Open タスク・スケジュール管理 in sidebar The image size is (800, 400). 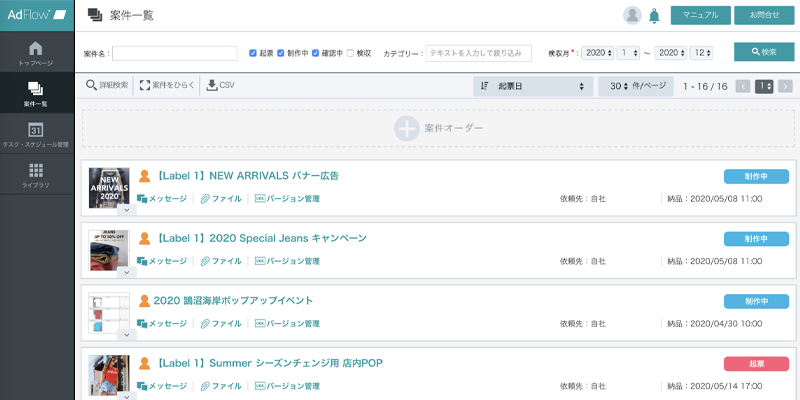point(37,134)
